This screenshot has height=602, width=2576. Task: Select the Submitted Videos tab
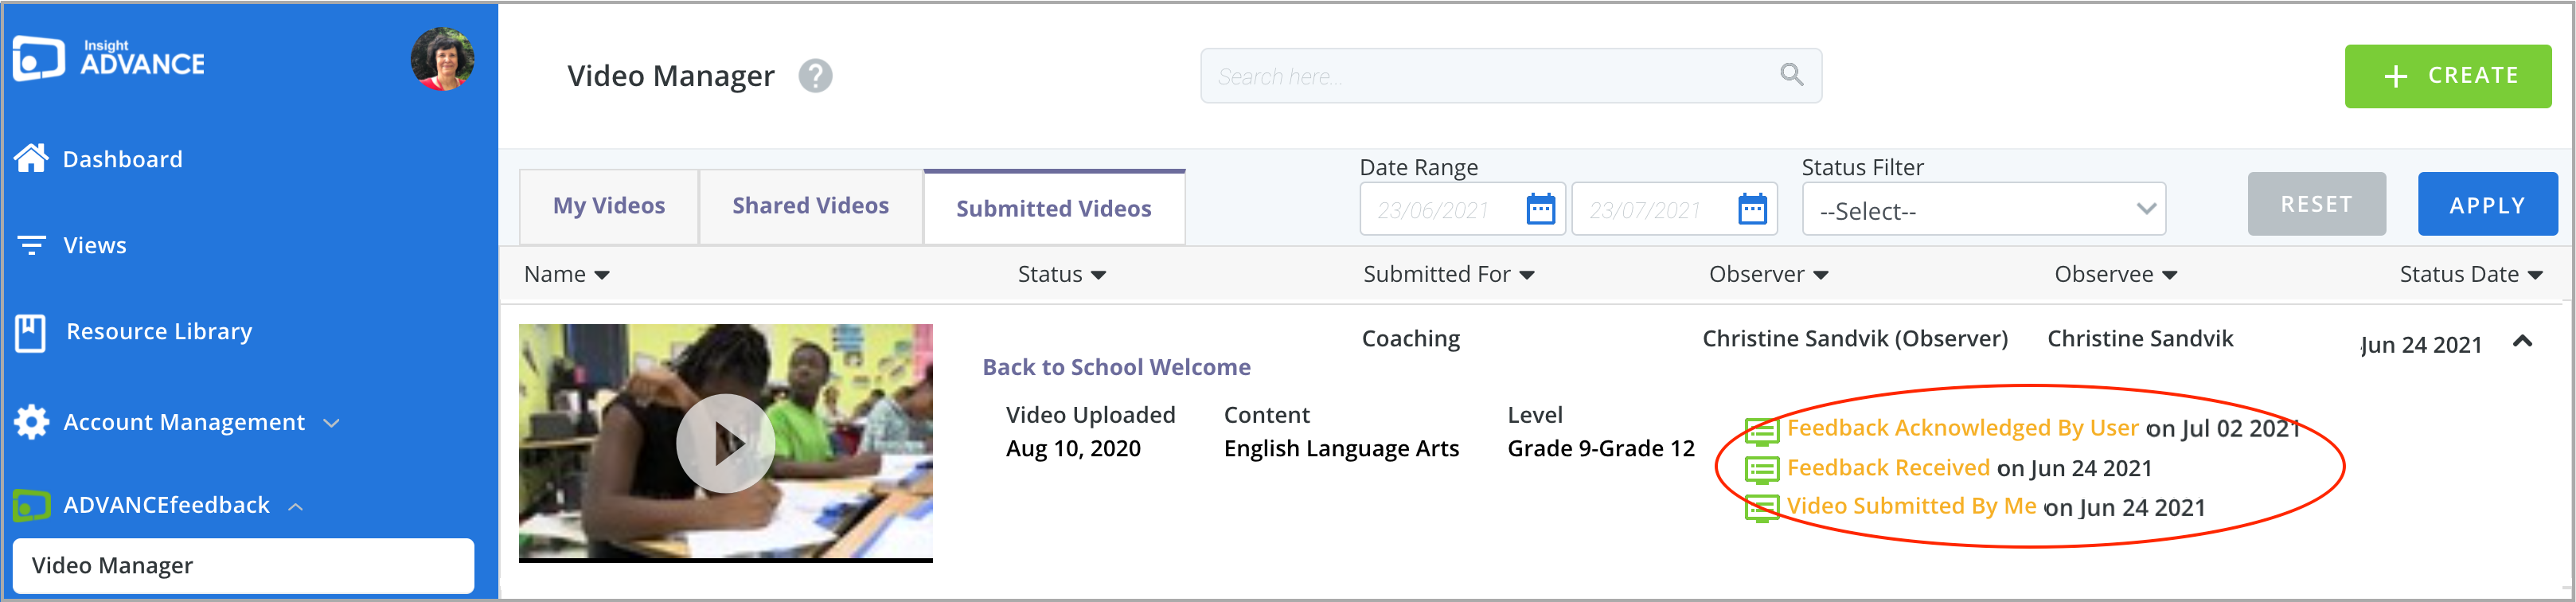tap(1054, 208)
